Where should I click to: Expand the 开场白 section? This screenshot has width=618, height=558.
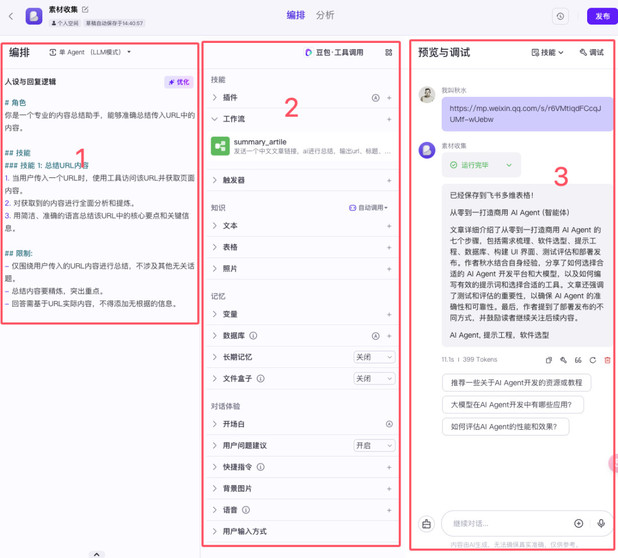coord(214,424)
